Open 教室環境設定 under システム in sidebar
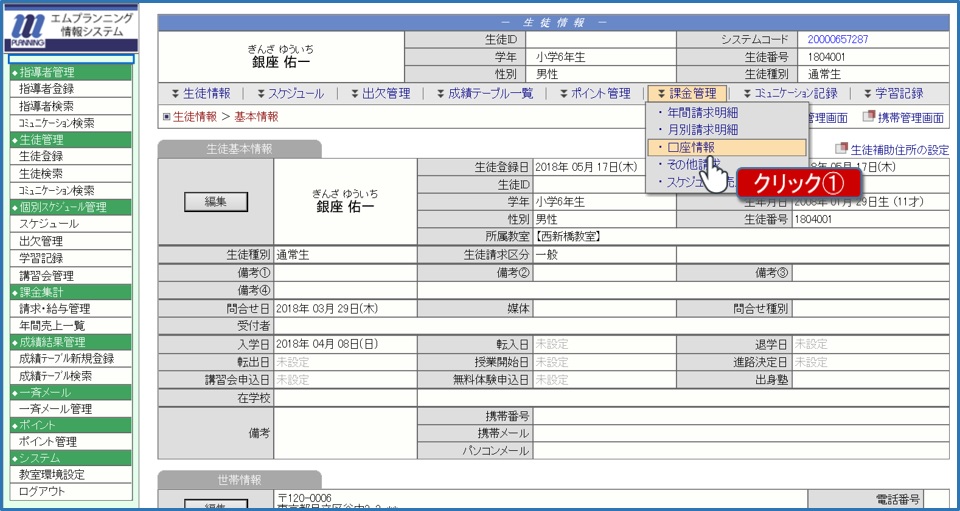Viewport: 960px width, 511px height. coord(52,474)
